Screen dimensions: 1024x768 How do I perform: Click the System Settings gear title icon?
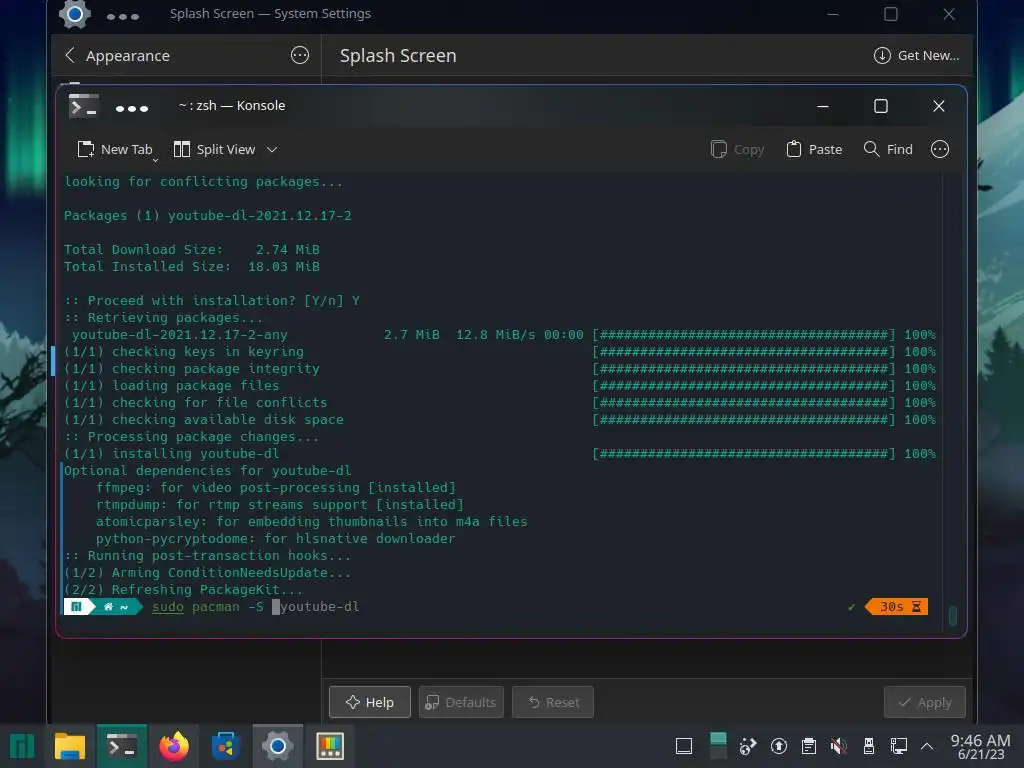tap(74, 14)
